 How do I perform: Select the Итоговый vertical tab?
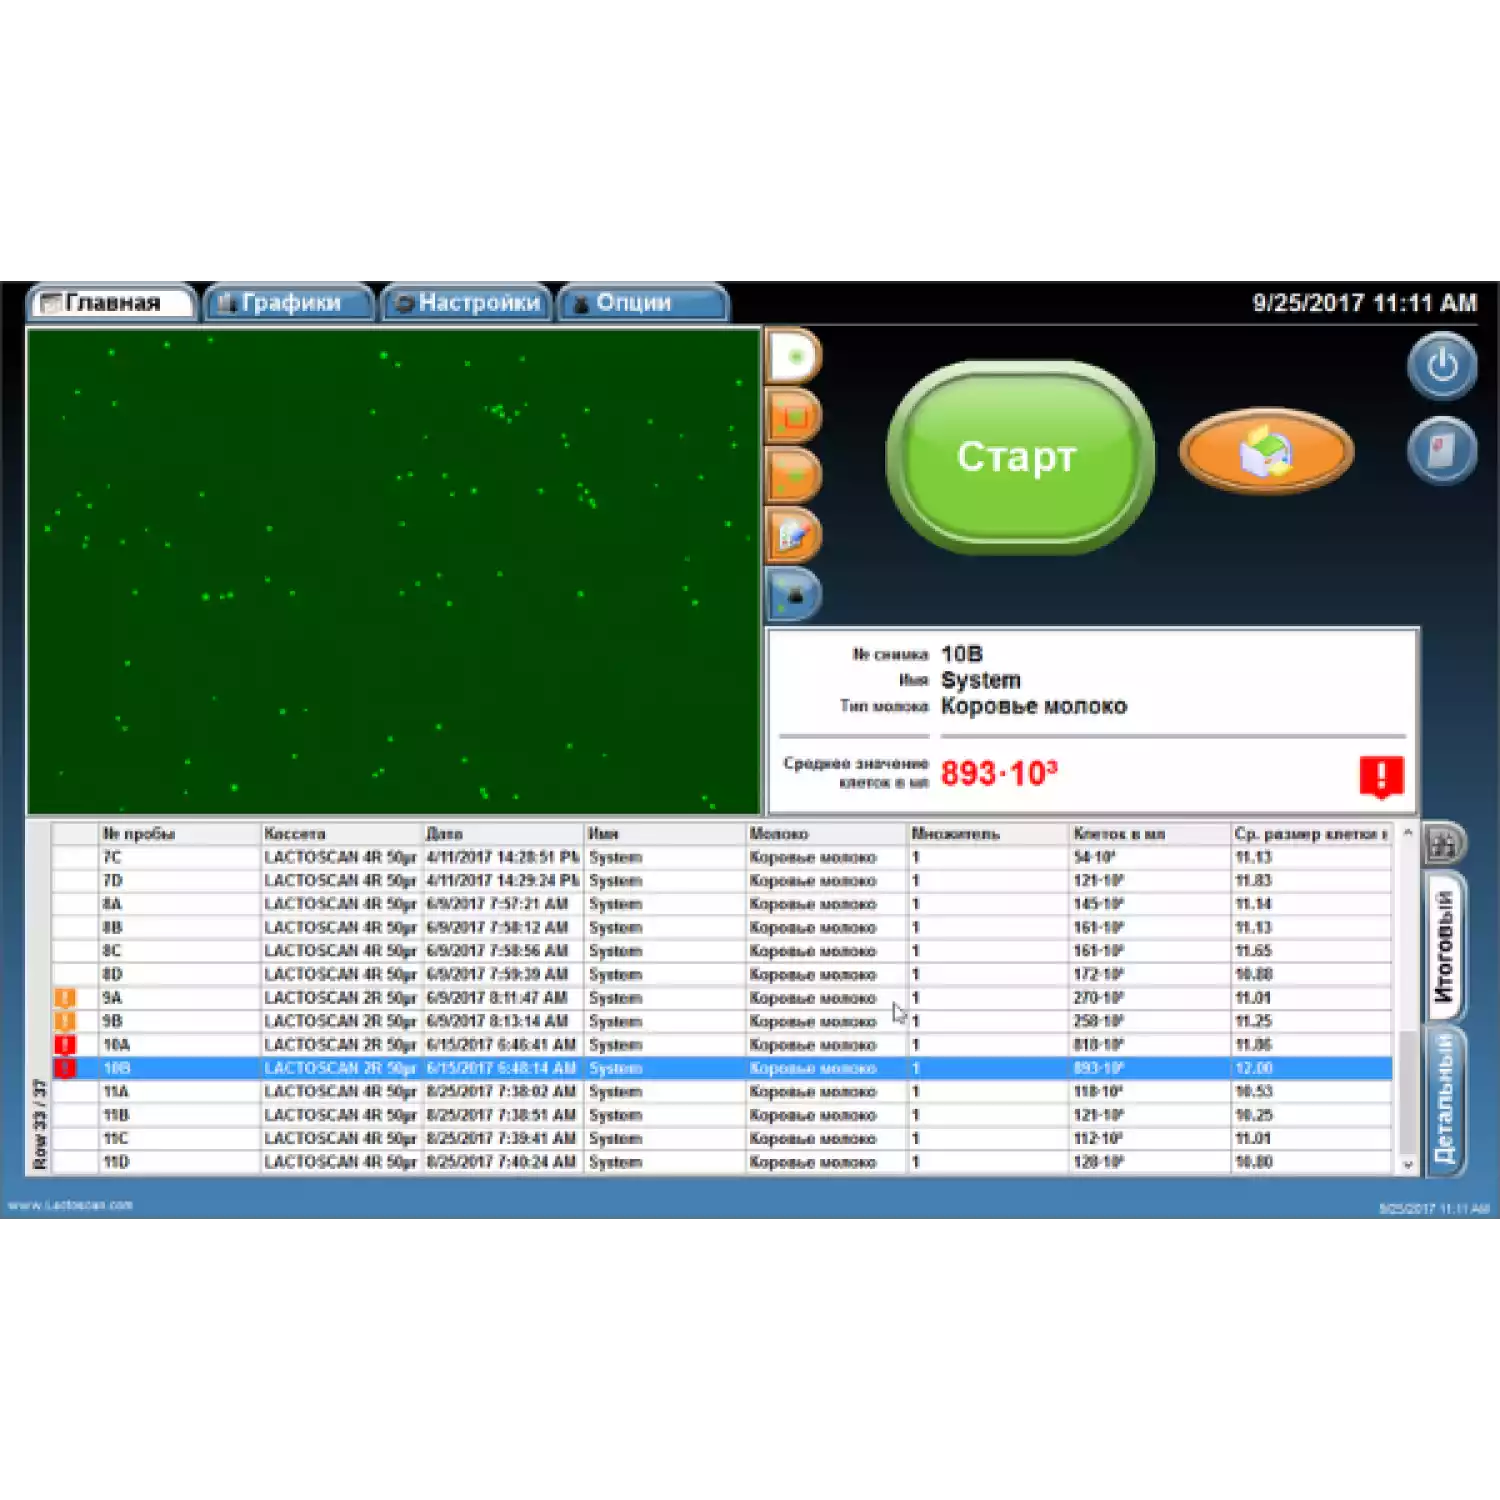[1444, 946]
